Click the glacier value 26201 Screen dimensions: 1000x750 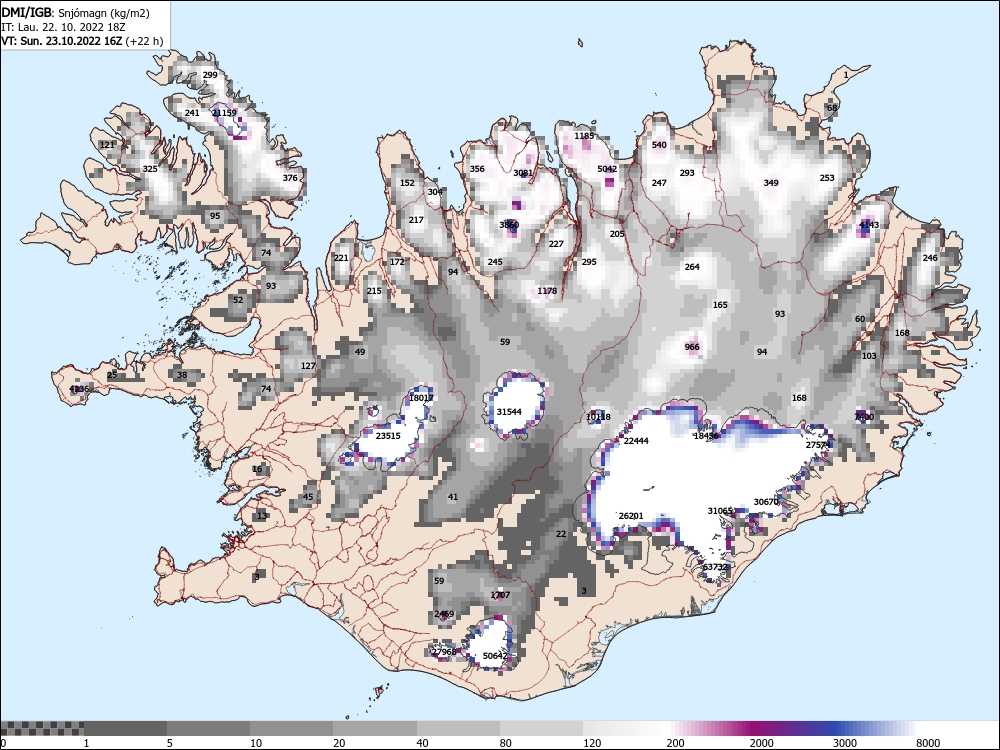click(631, 516)
